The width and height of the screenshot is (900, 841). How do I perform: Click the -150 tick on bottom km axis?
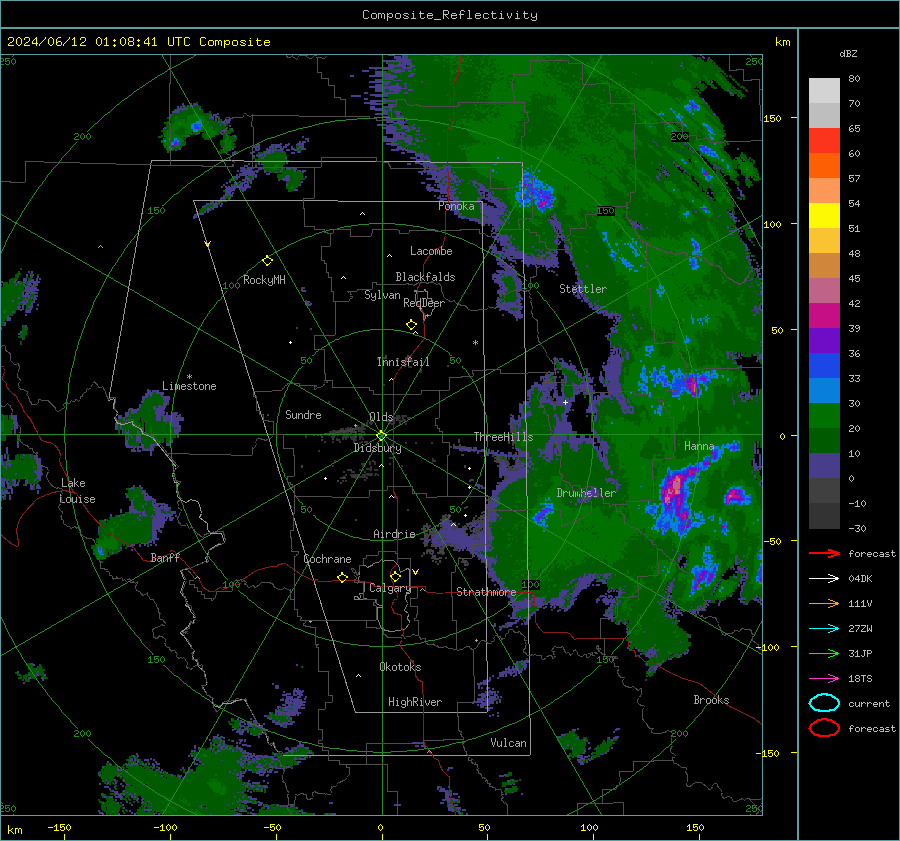click(59, 827)
